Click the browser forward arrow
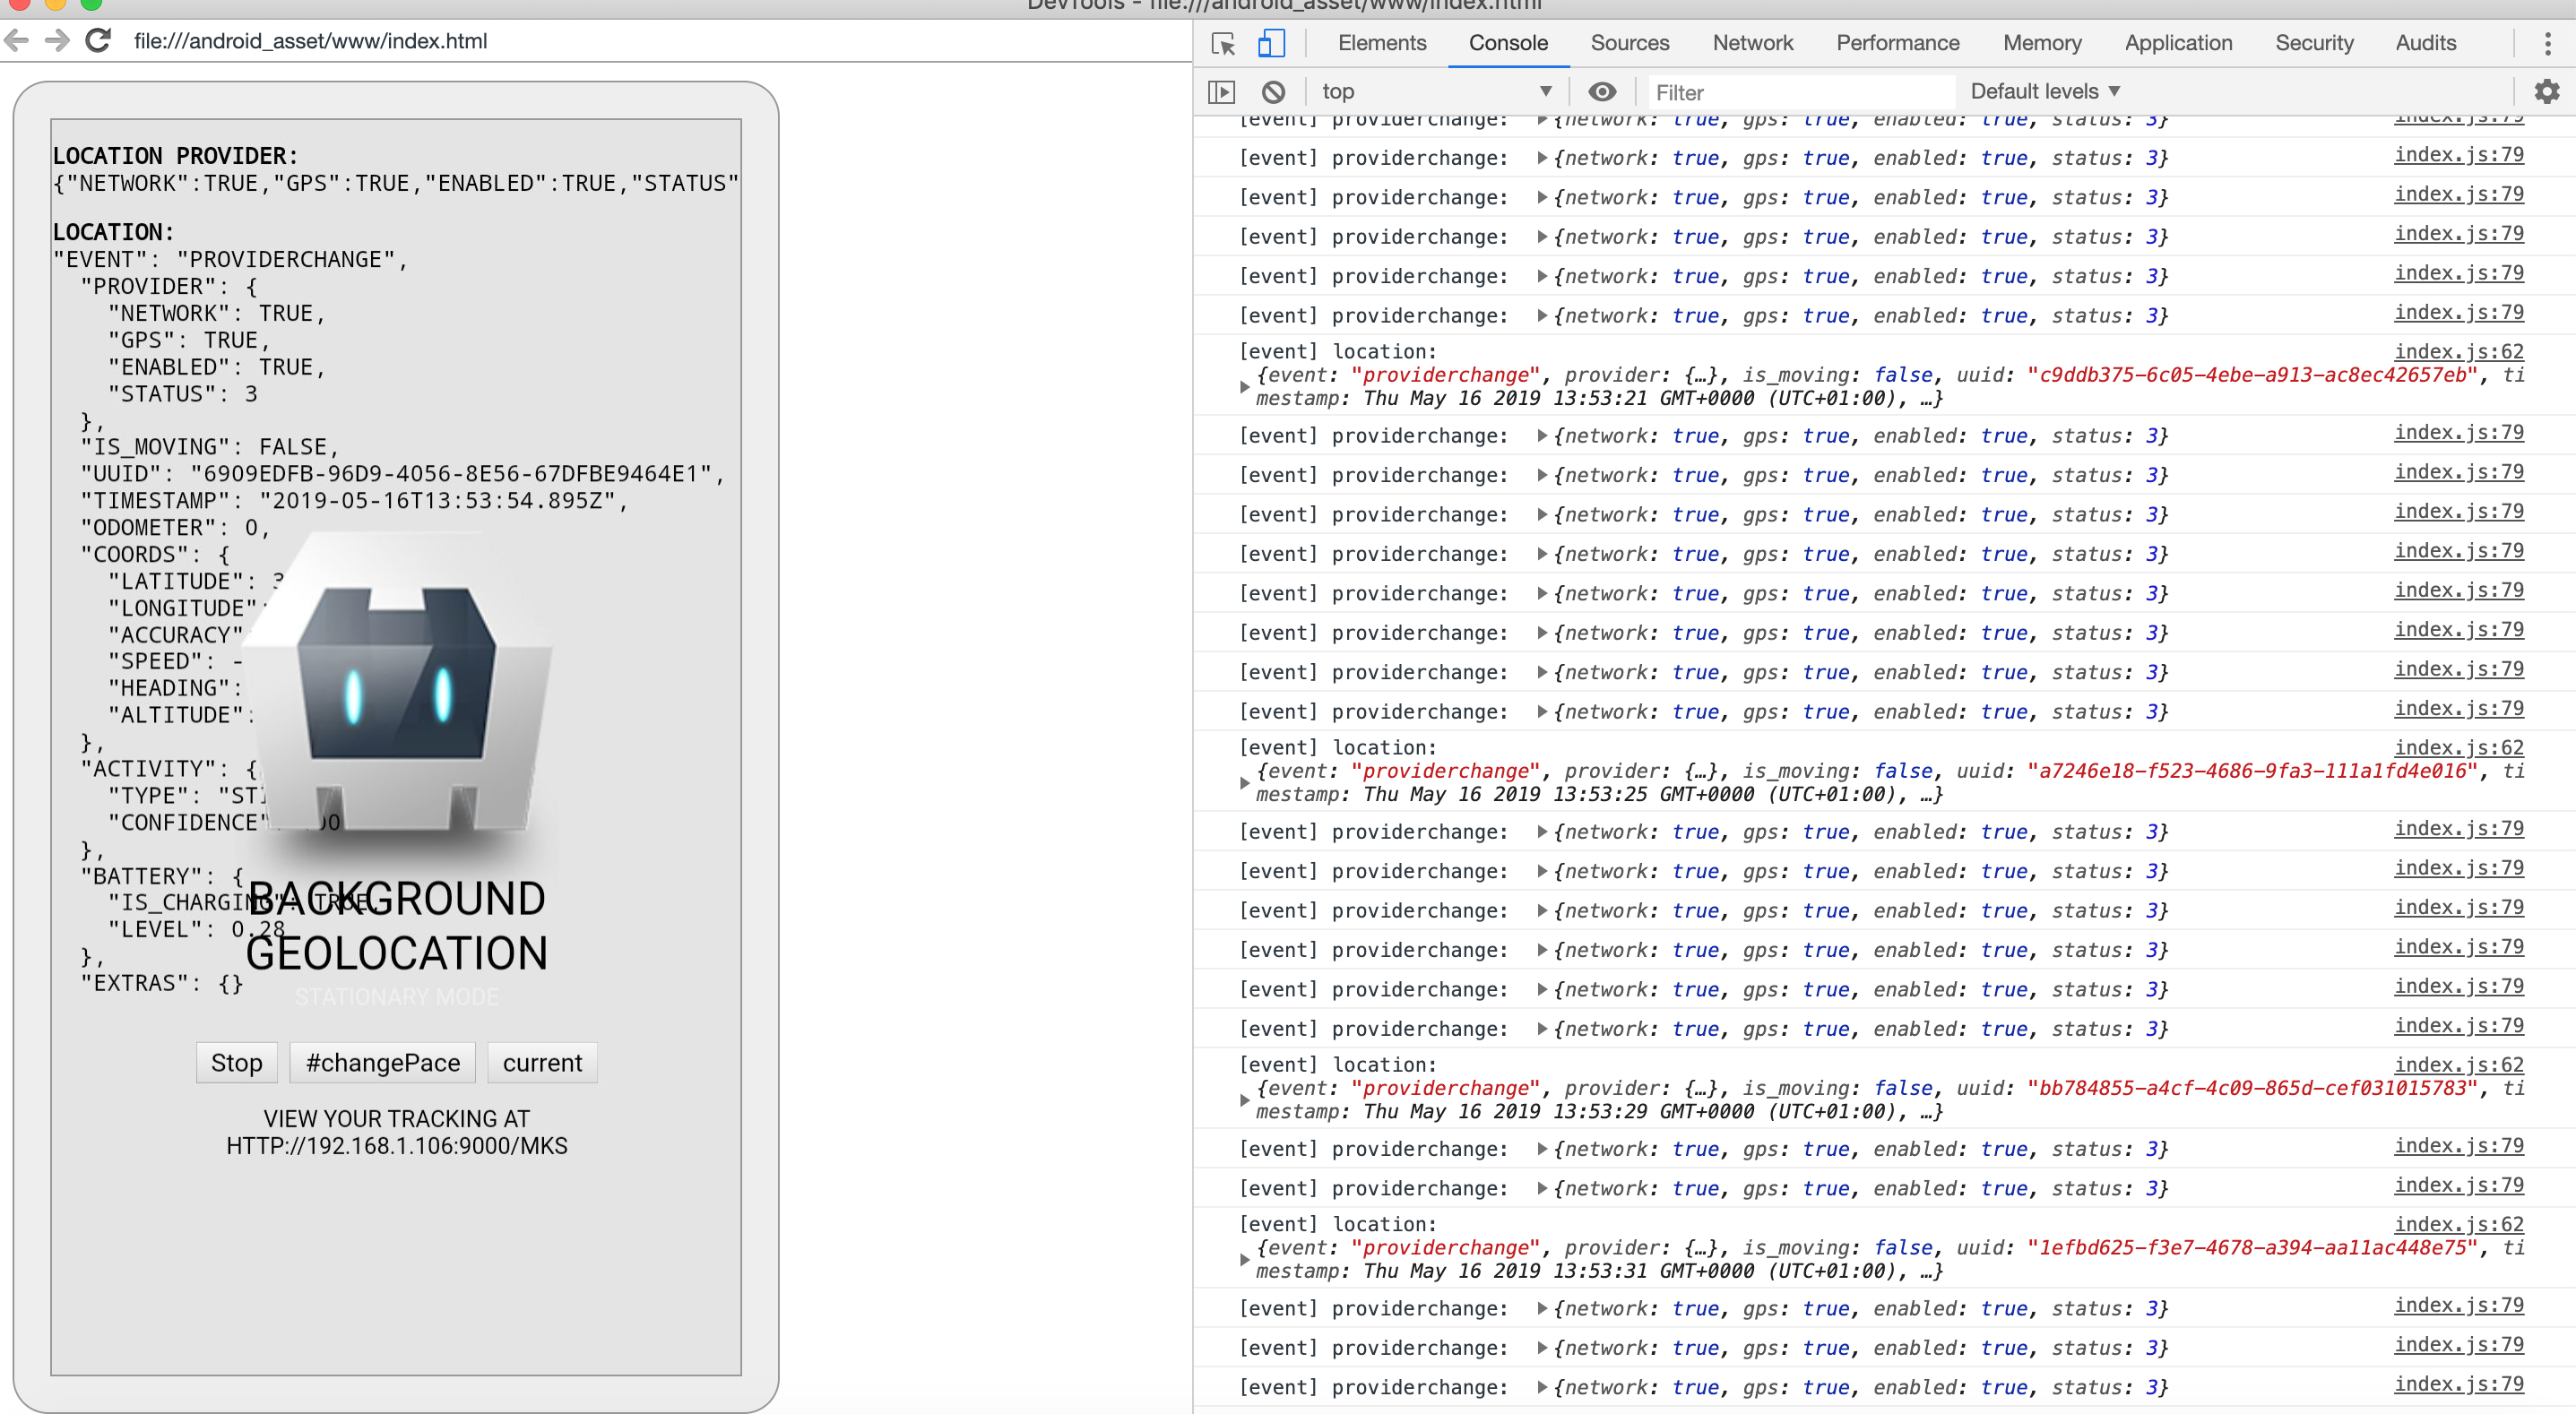The width and height of the screenshot is (2576, 1414). (x=57, y=40)
